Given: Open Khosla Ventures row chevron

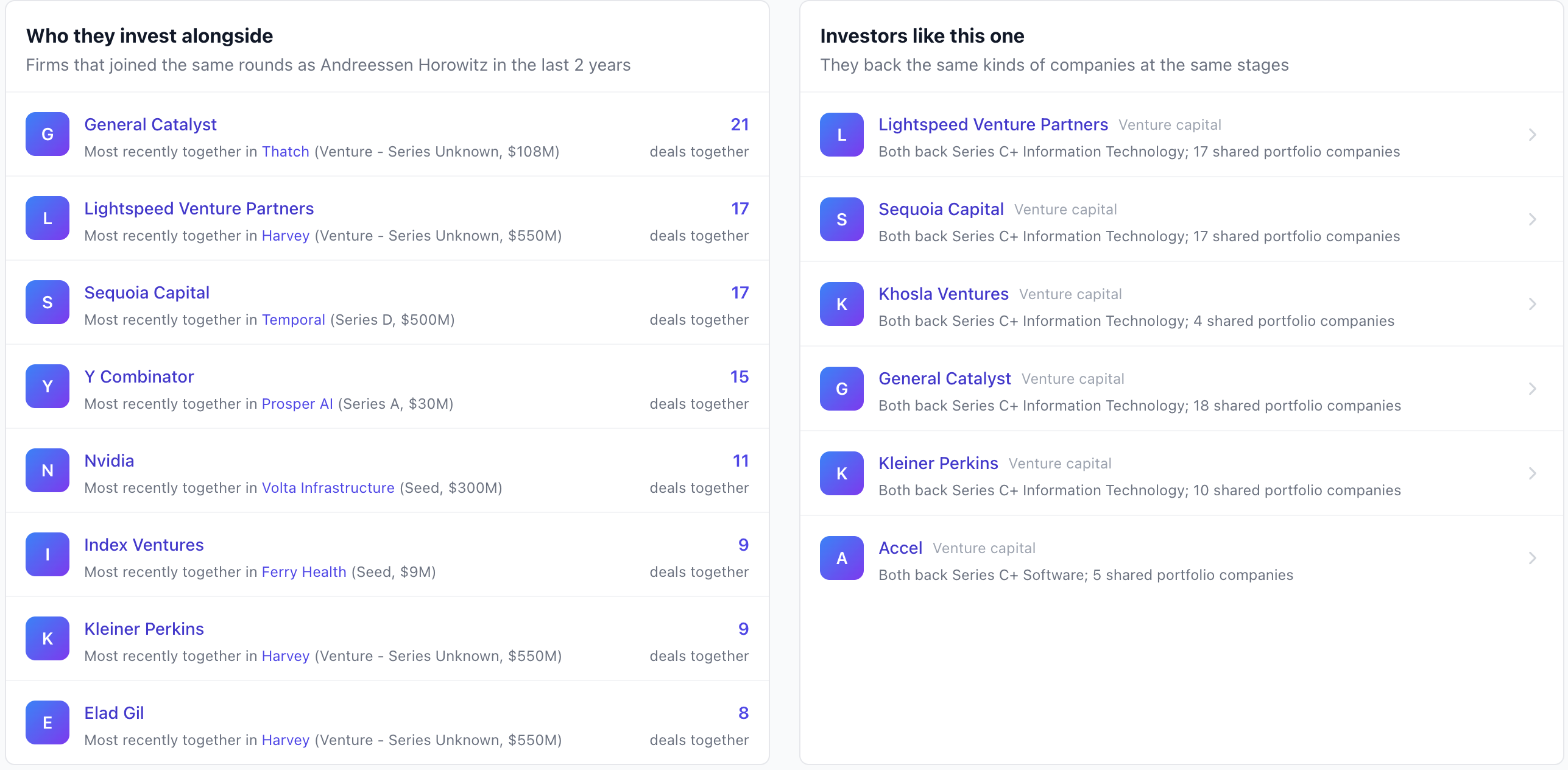Looking at the screenshot, I should 1532,304.
